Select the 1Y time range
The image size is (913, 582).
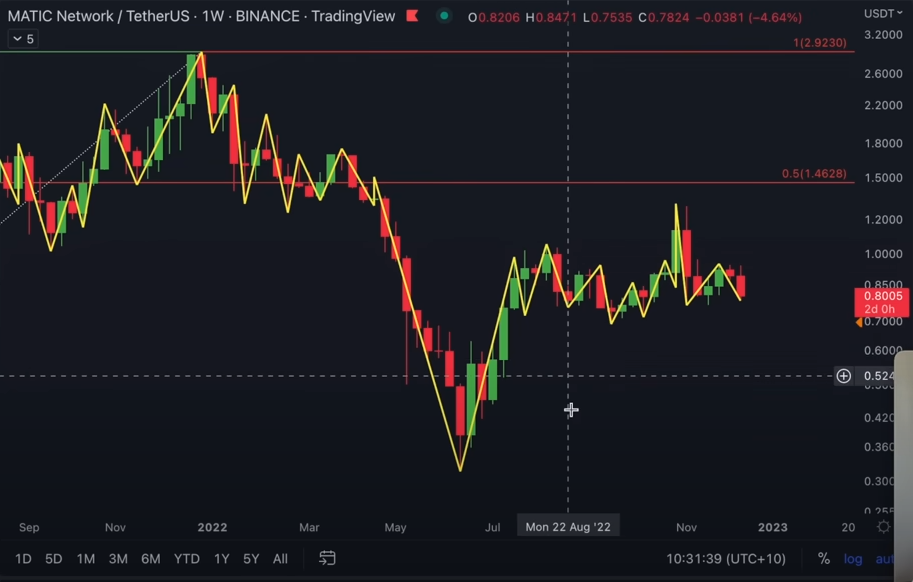click(x=222, y=559)
